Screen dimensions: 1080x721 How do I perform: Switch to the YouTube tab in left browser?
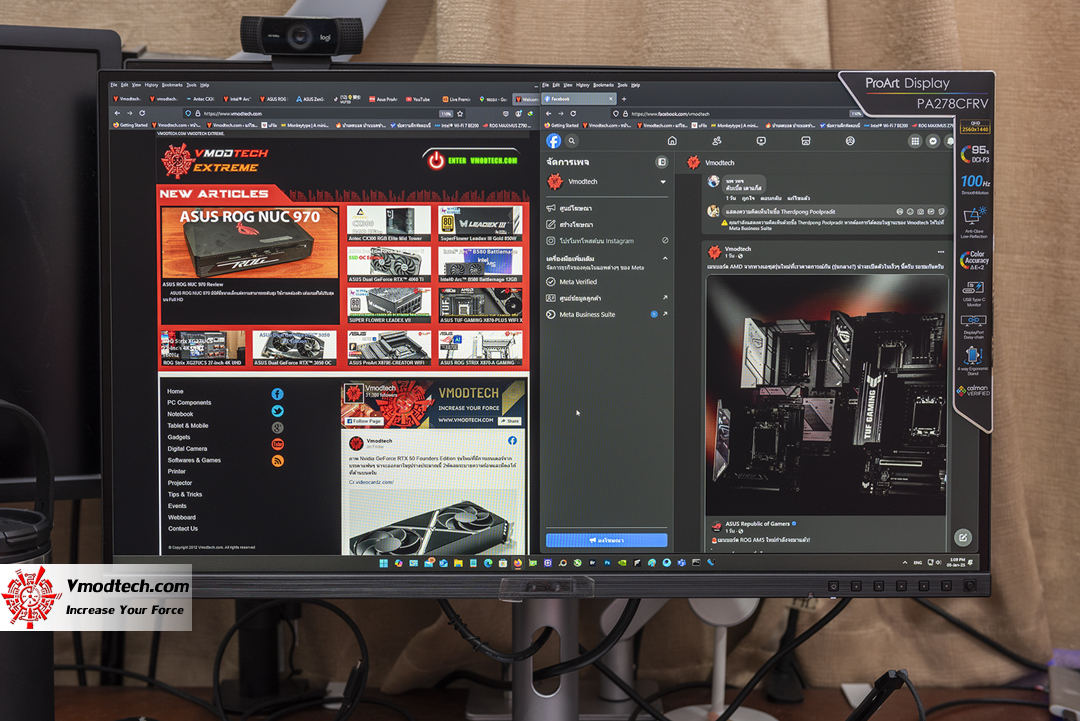(x=418, y=99)
